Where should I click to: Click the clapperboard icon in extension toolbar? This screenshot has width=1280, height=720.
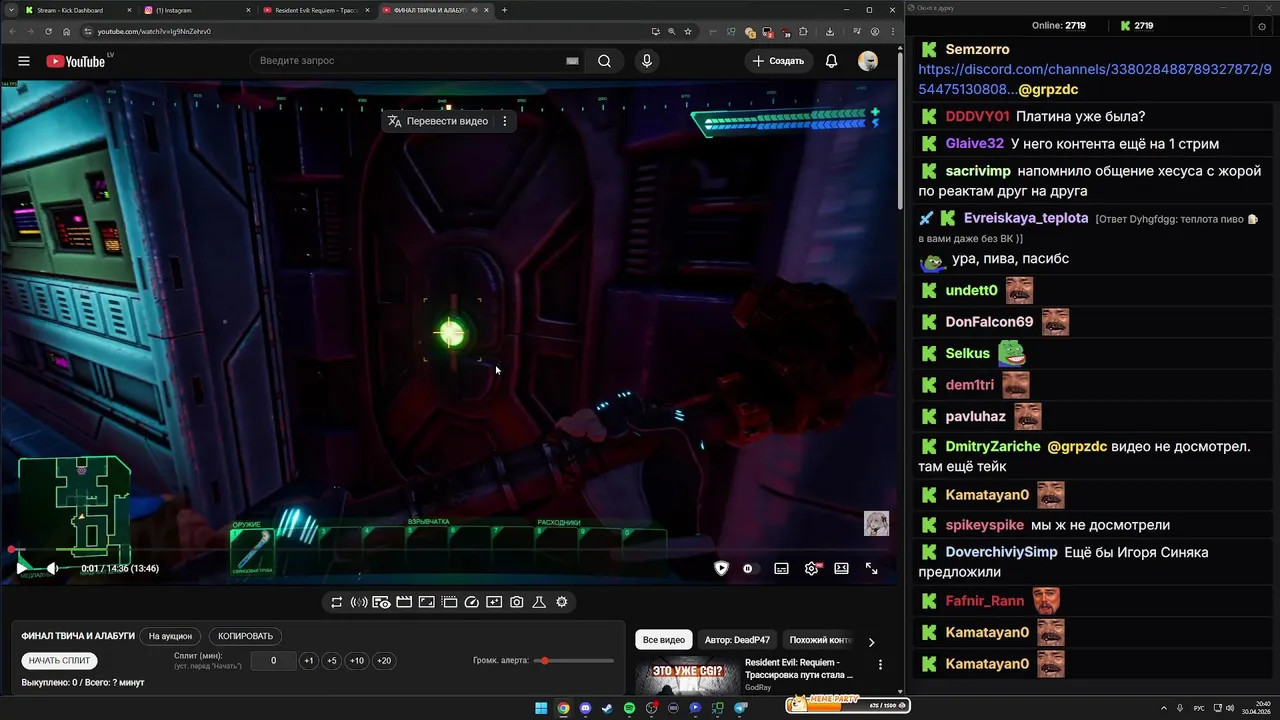click(404, 602)
